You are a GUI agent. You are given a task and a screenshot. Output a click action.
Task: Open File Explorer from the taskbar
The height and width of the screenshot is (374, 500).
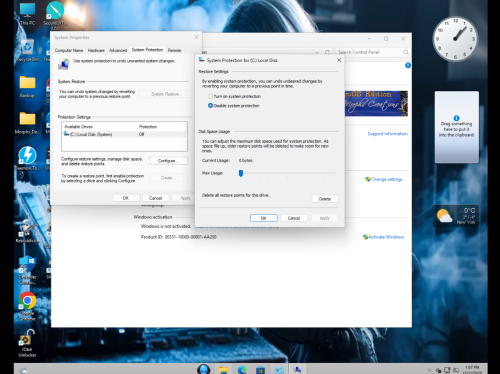(x=223, y=370)
